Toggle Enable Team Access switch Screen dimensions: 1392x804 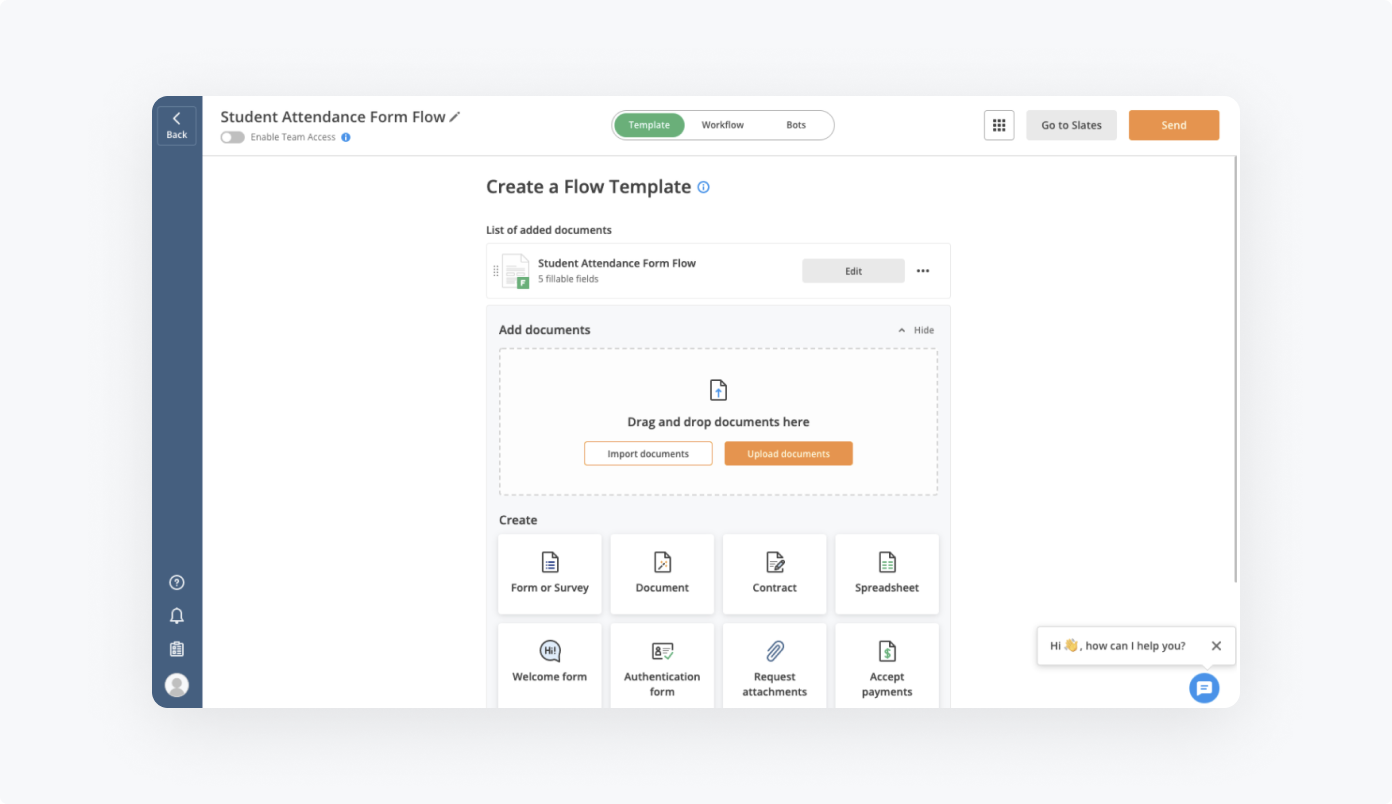point(233,137)
